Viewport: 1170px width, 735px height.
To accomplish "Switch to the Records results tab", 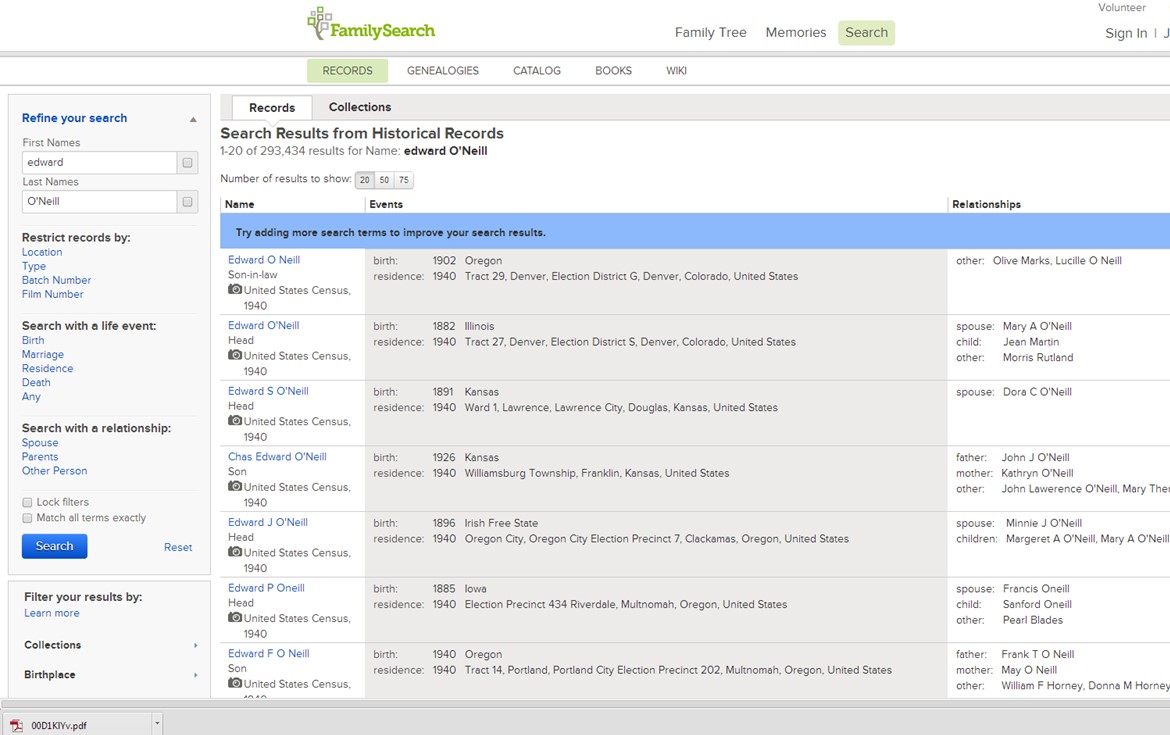I will [x=272, y=107].
